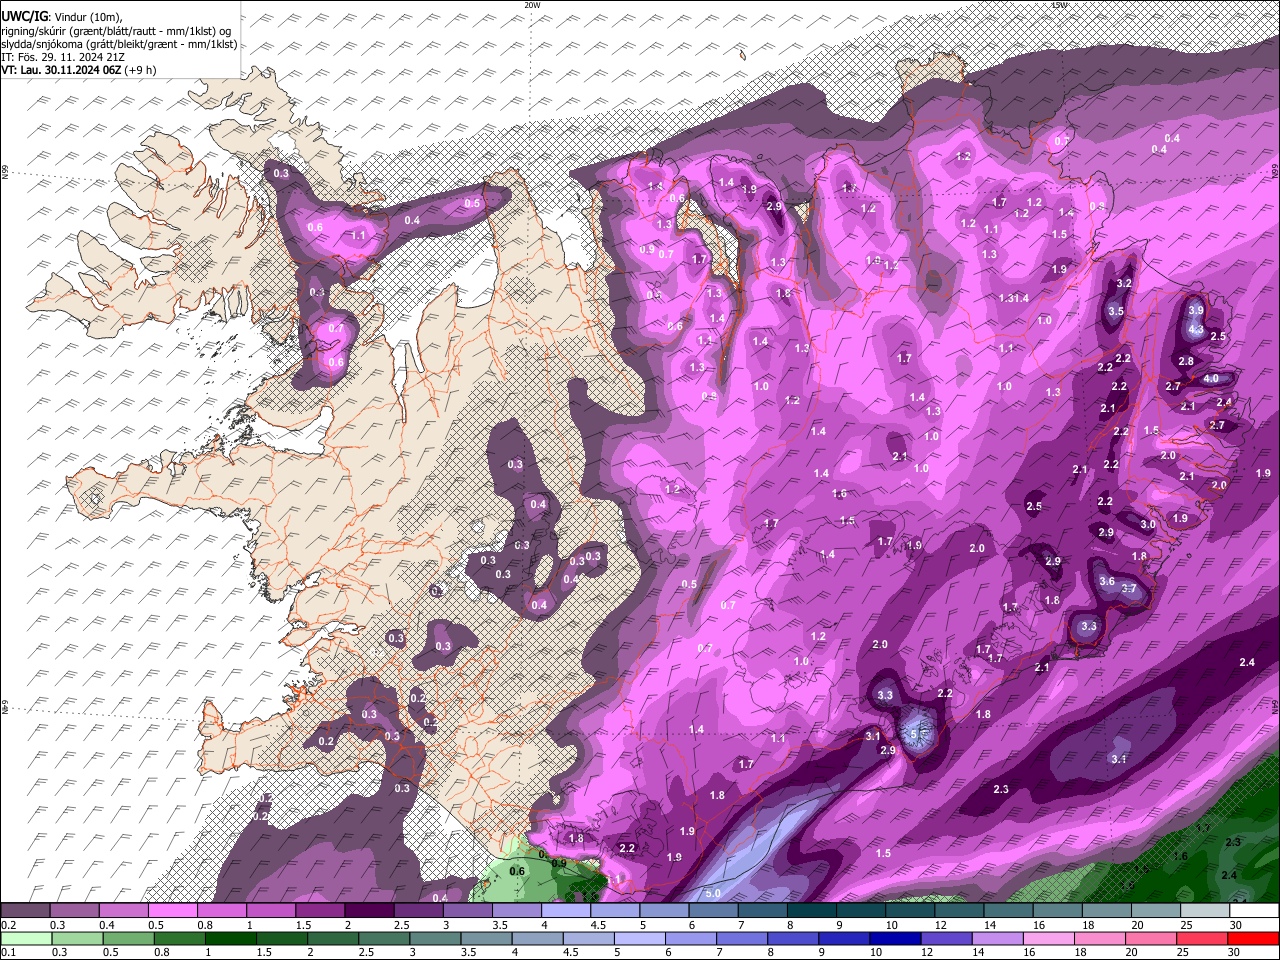Select the 5–6 light blue swatch on lower scale
The image size is (1280, 960).
tap(640, 939)
